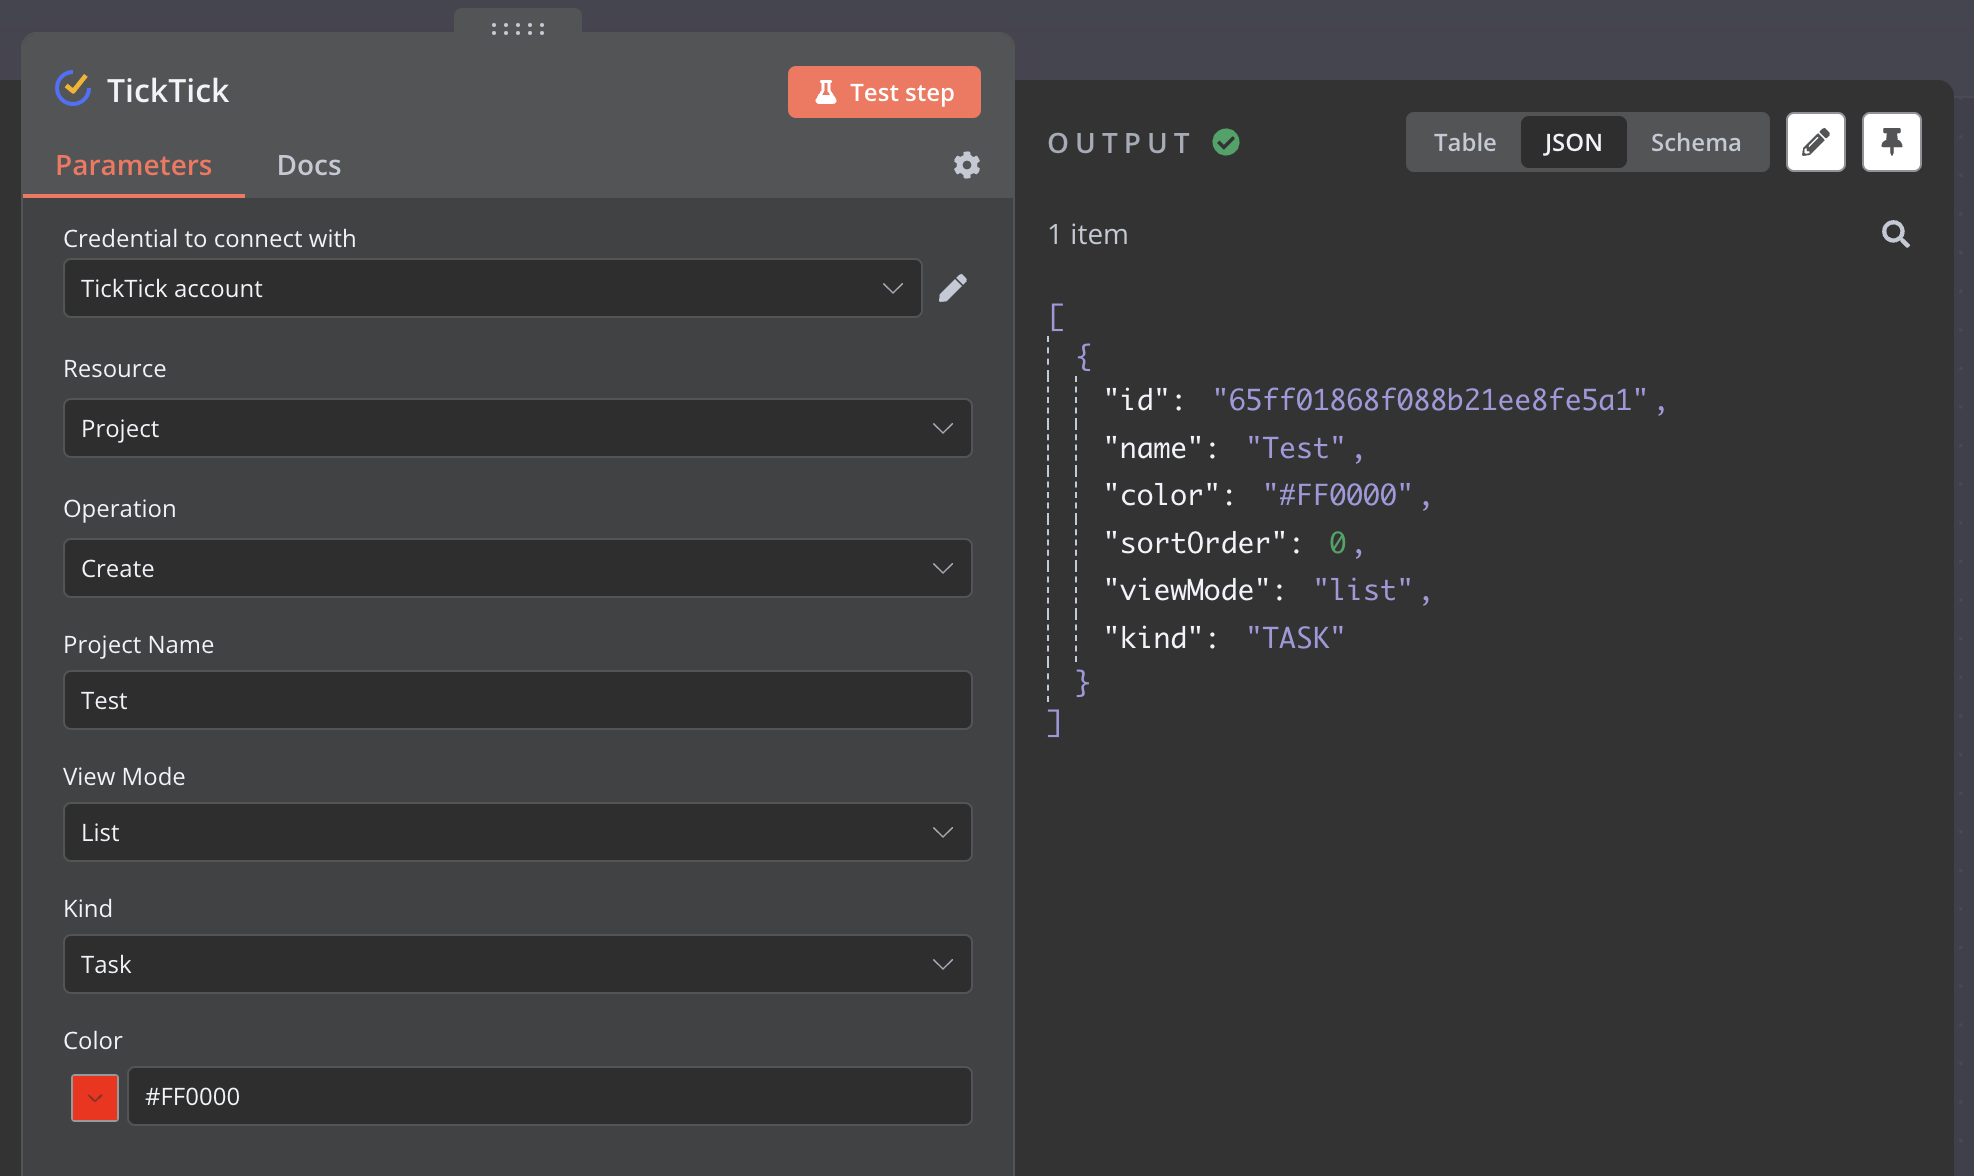Search the output items

click(x=1895, y=234)
